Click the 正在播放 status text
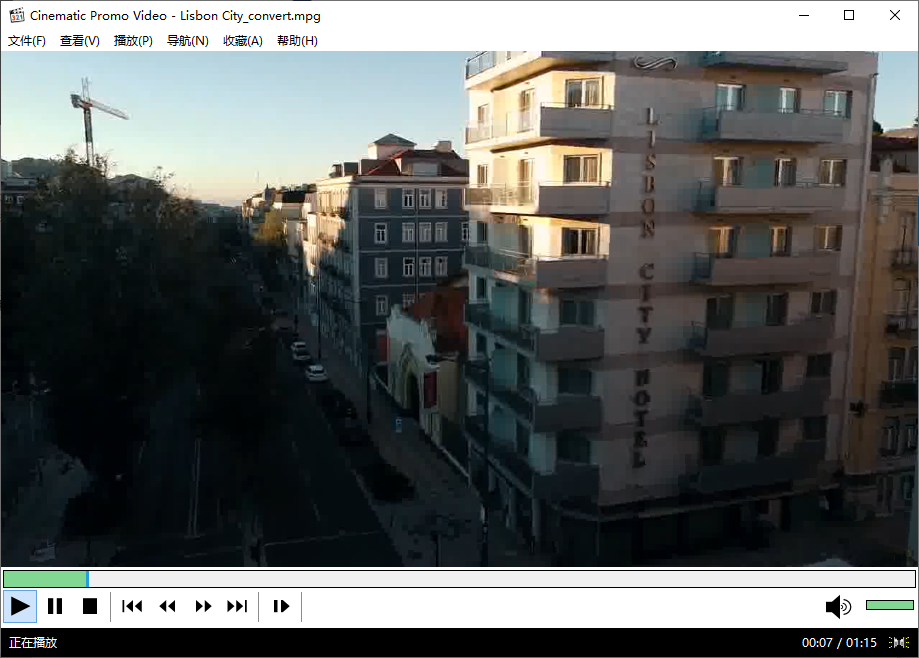Image resolution: width=919 pixels, height=658 pixels. tap(33, 643)
